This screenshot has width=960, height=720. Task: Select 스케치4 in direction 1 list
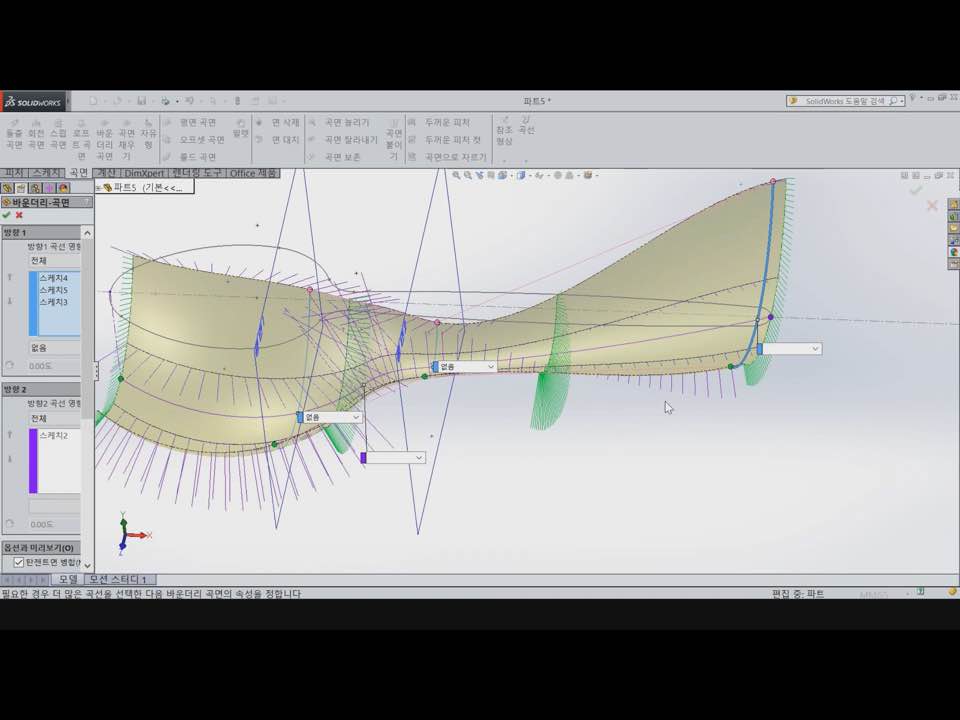pyautogui.click(x=53, y=277)
